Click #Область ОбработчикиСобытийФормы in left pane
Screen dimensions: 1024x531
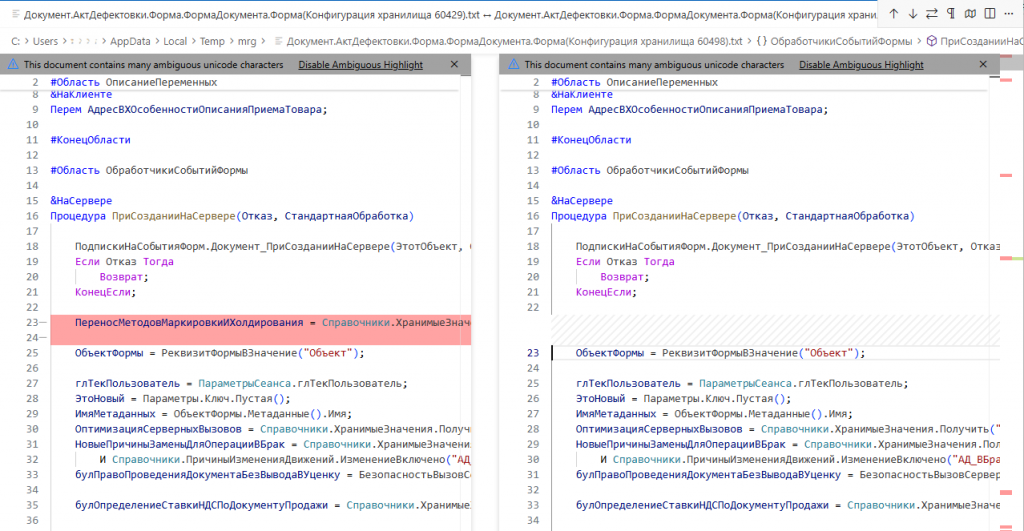click(149, 170)
